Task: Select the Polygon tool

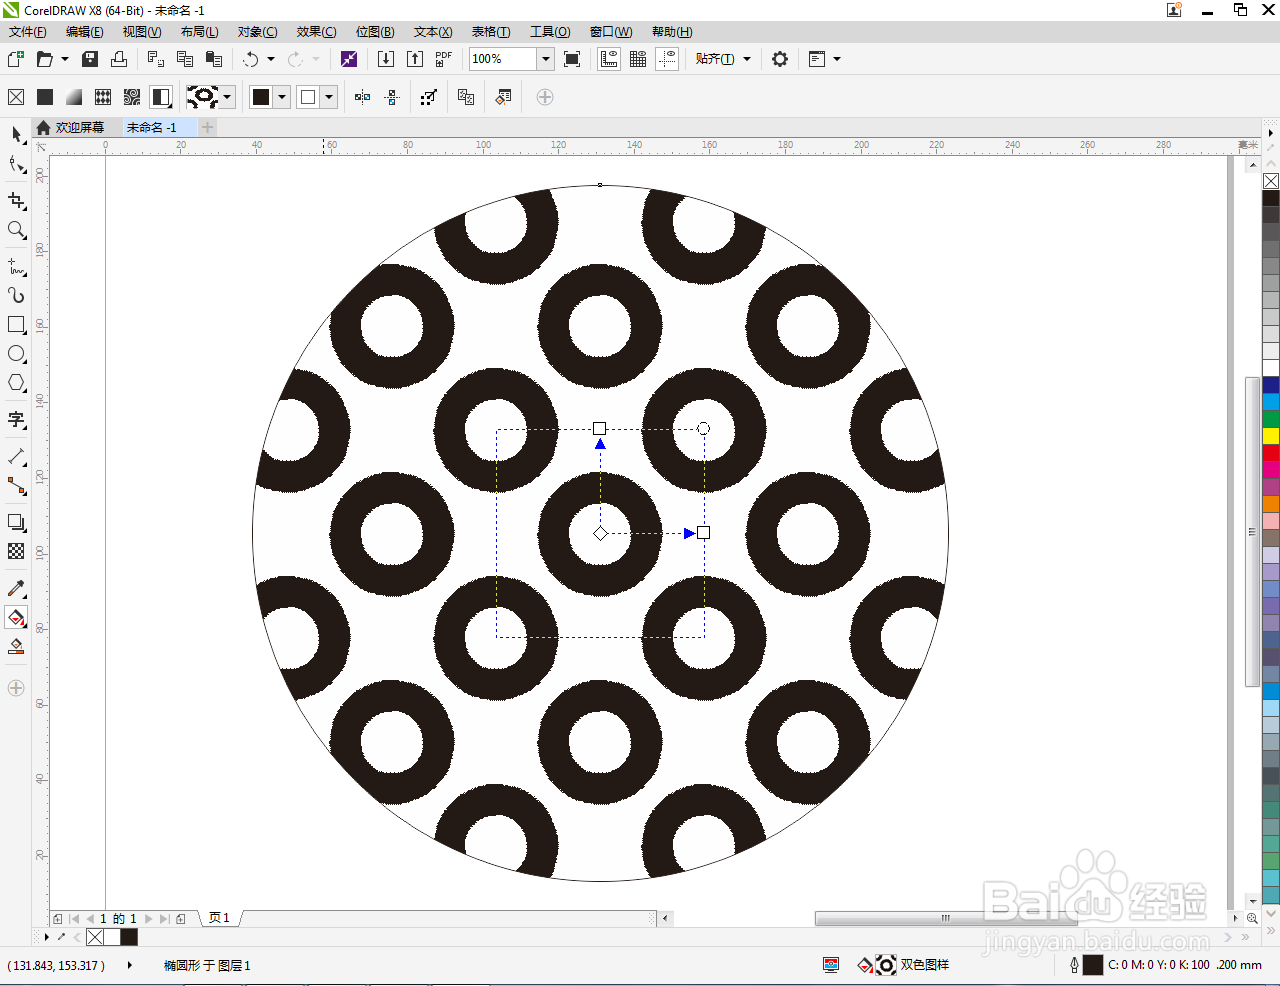Action: point(16,383)
